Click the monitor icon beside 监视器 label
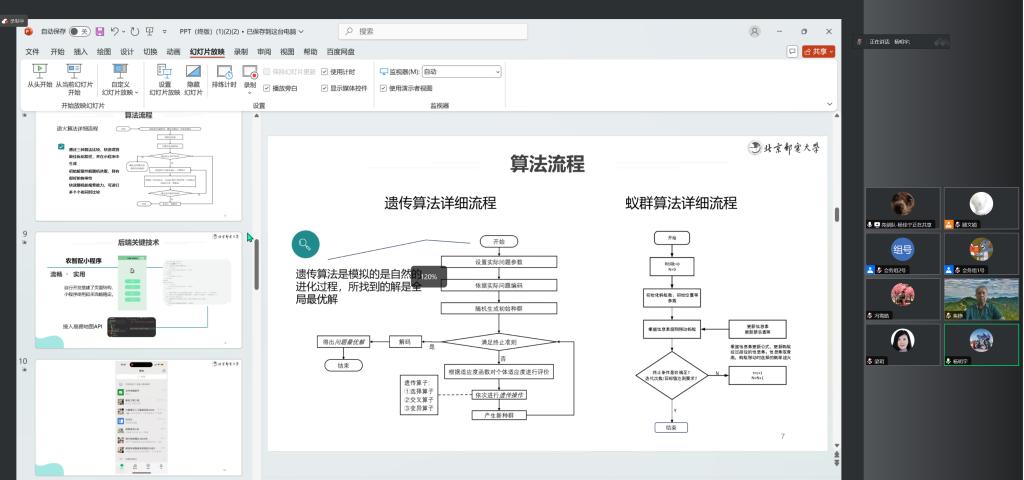1024x480 pixels. (x=384, y=72)
